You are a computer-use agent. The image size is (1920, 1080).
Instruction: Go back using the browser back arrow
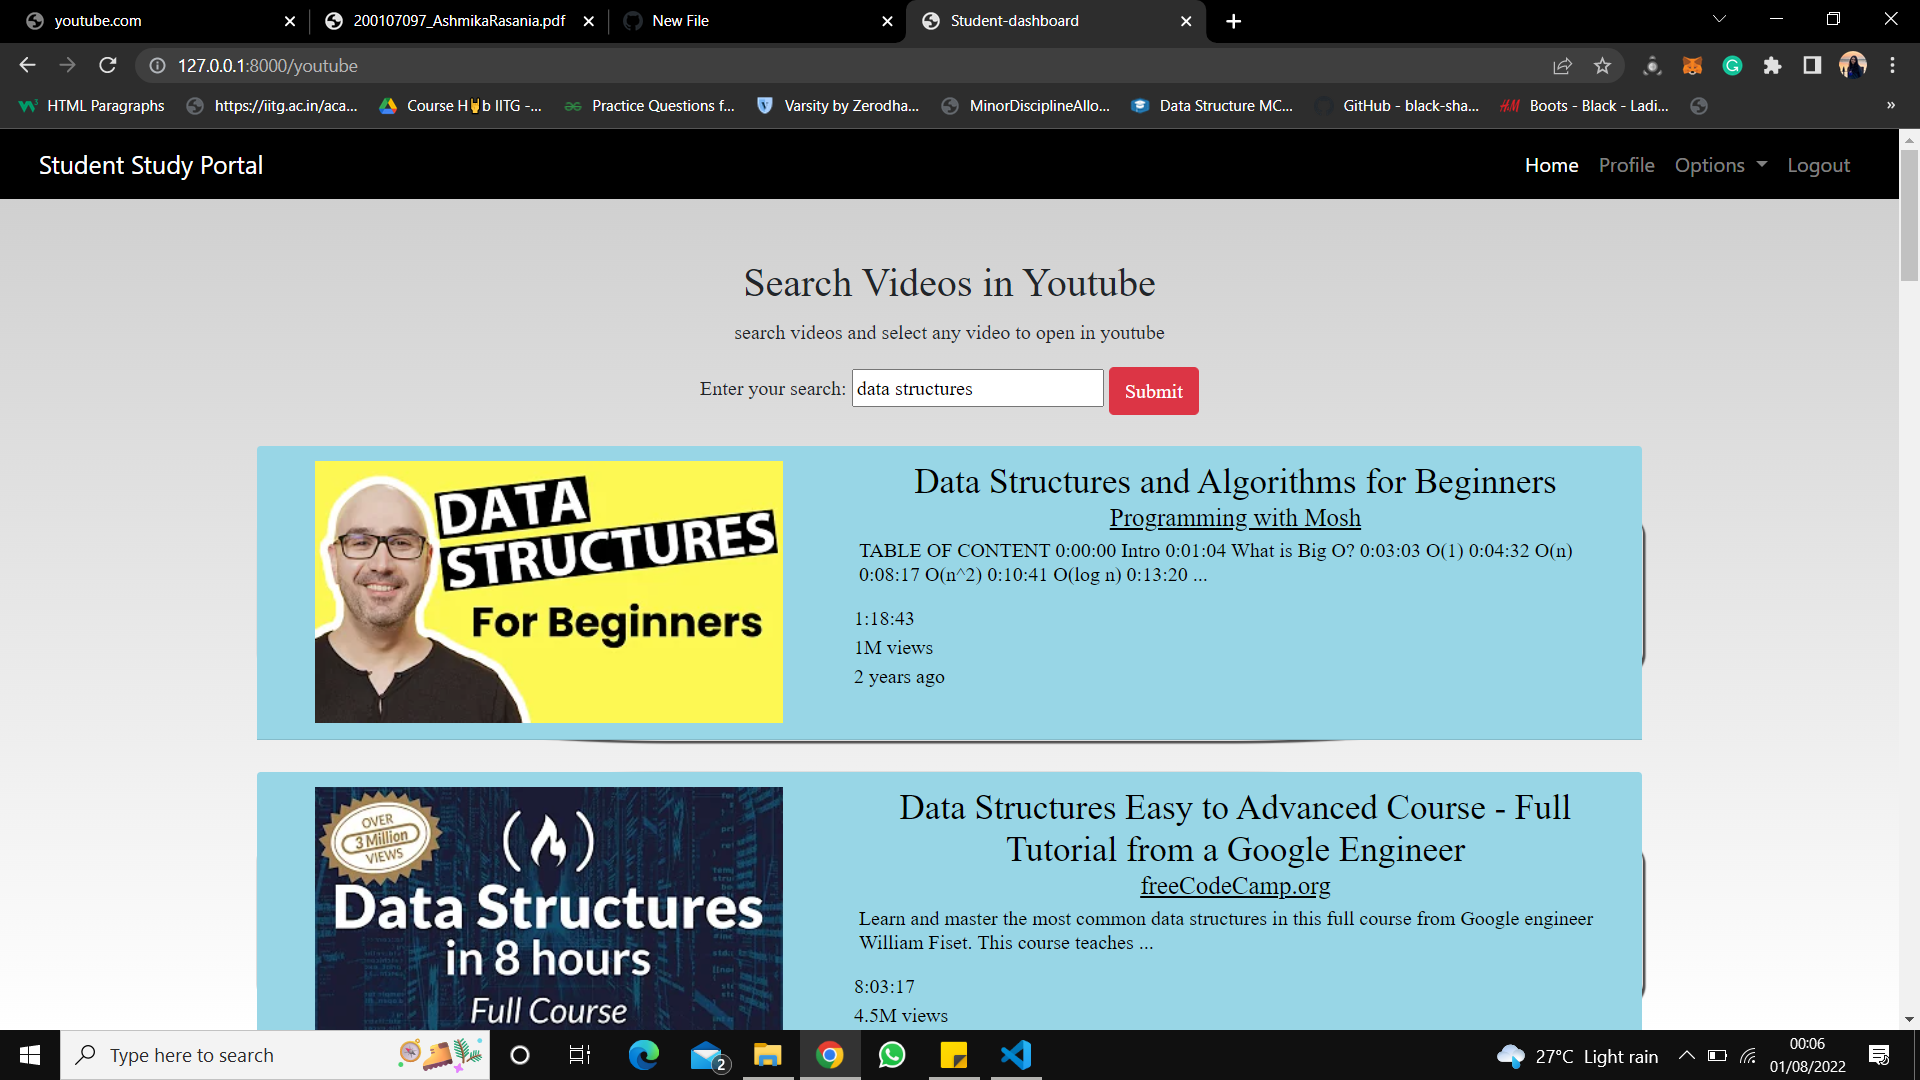(x=27, y=65)
